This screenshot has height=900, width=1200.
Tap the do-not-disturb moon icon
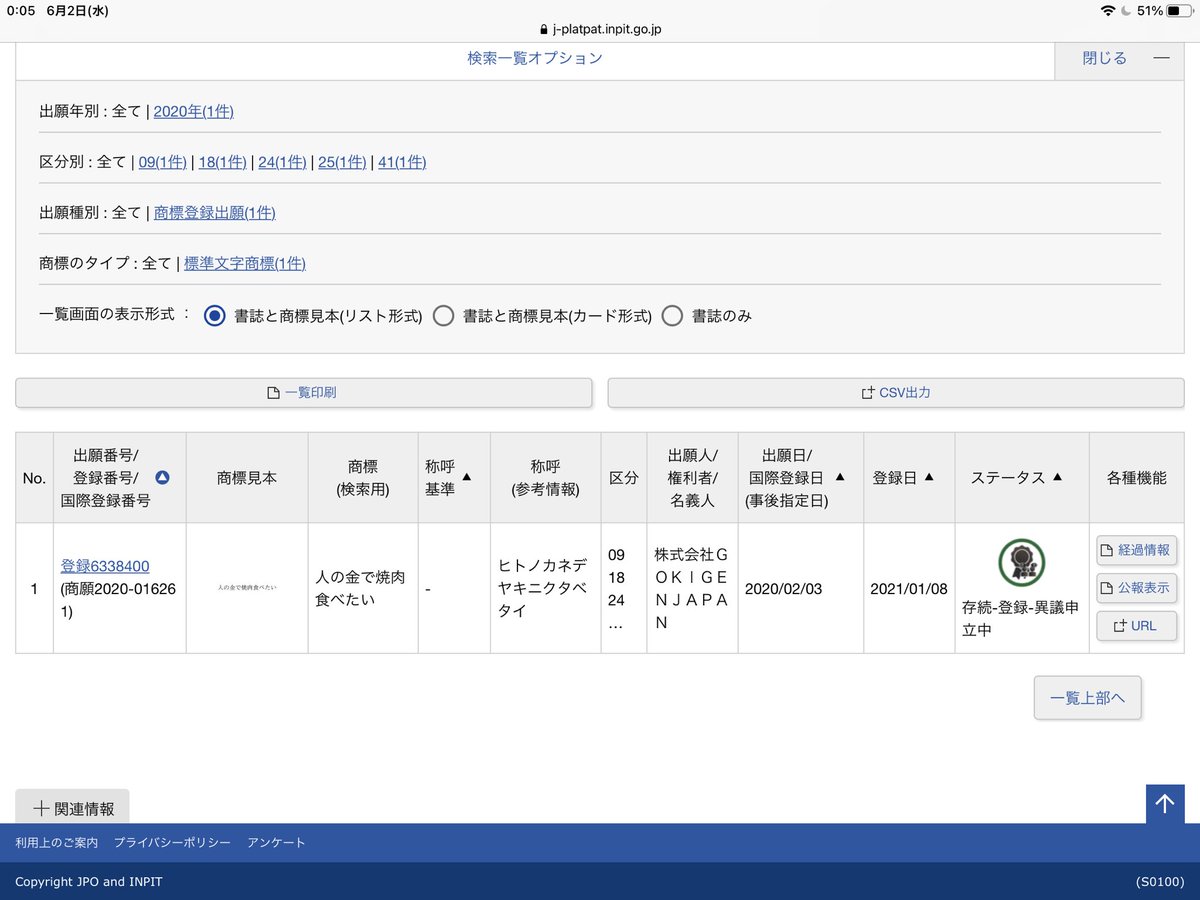[1126, 11]
